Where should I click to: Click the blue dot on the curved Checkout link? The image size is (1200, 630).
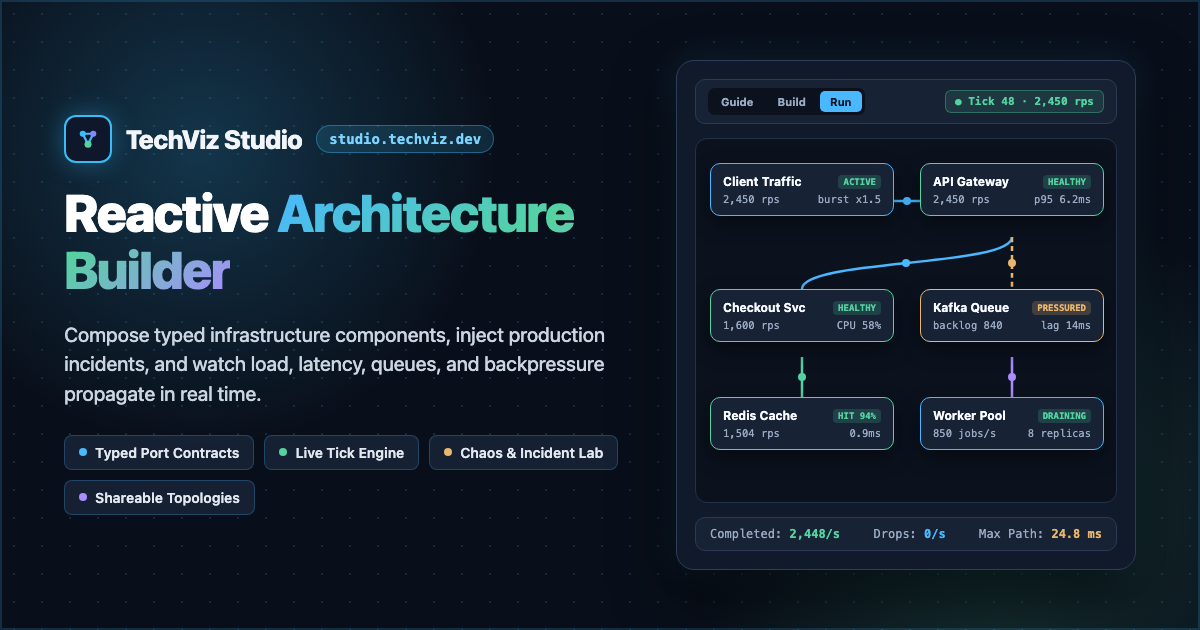pos(906,263)
